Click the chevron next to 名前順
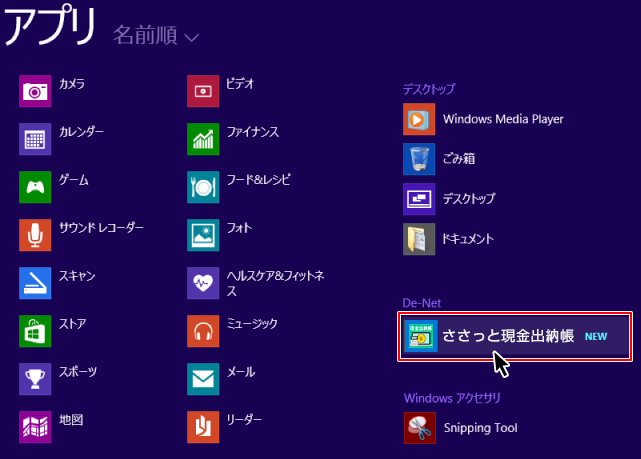641x459 pixels. pos(191,38)
